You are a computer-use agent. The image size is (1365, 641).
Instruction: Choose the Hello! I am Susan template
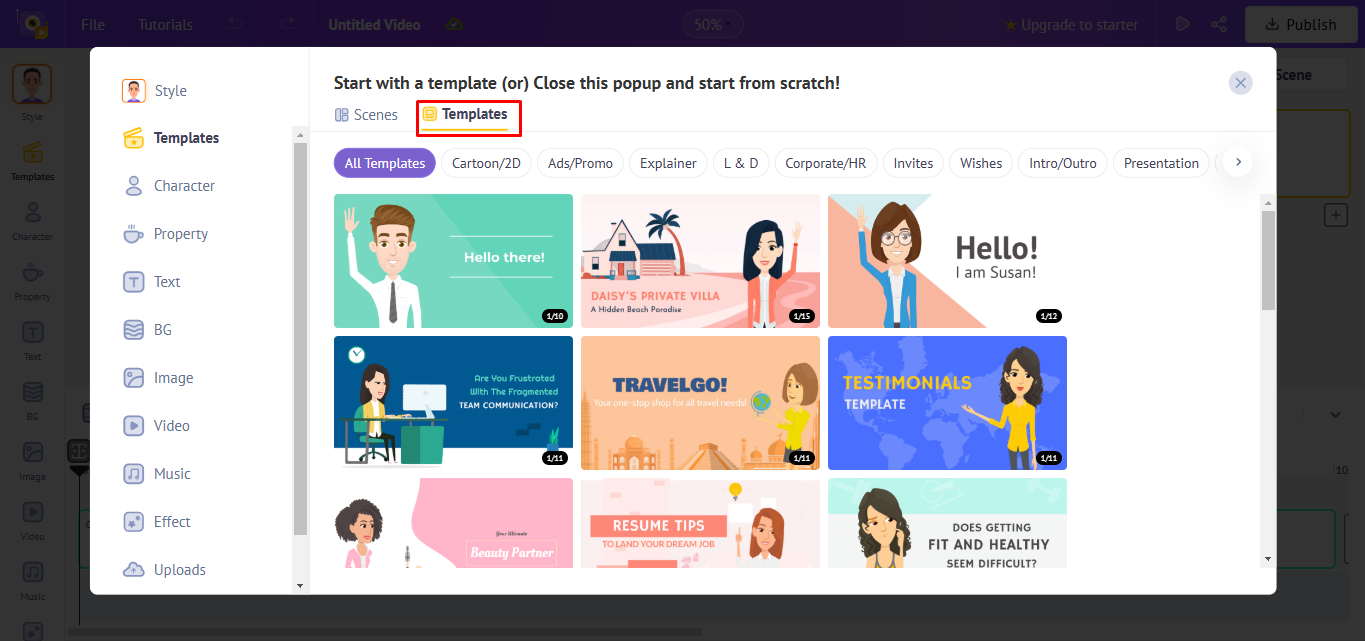click(x=947, y=261)
